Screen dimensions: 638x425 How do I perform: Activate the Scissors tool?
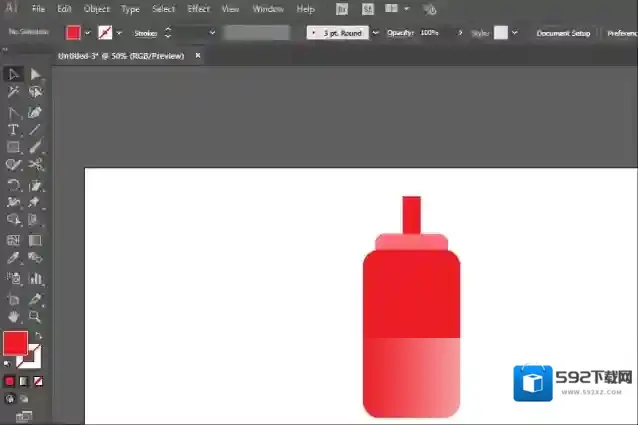[x=36, y=165]
